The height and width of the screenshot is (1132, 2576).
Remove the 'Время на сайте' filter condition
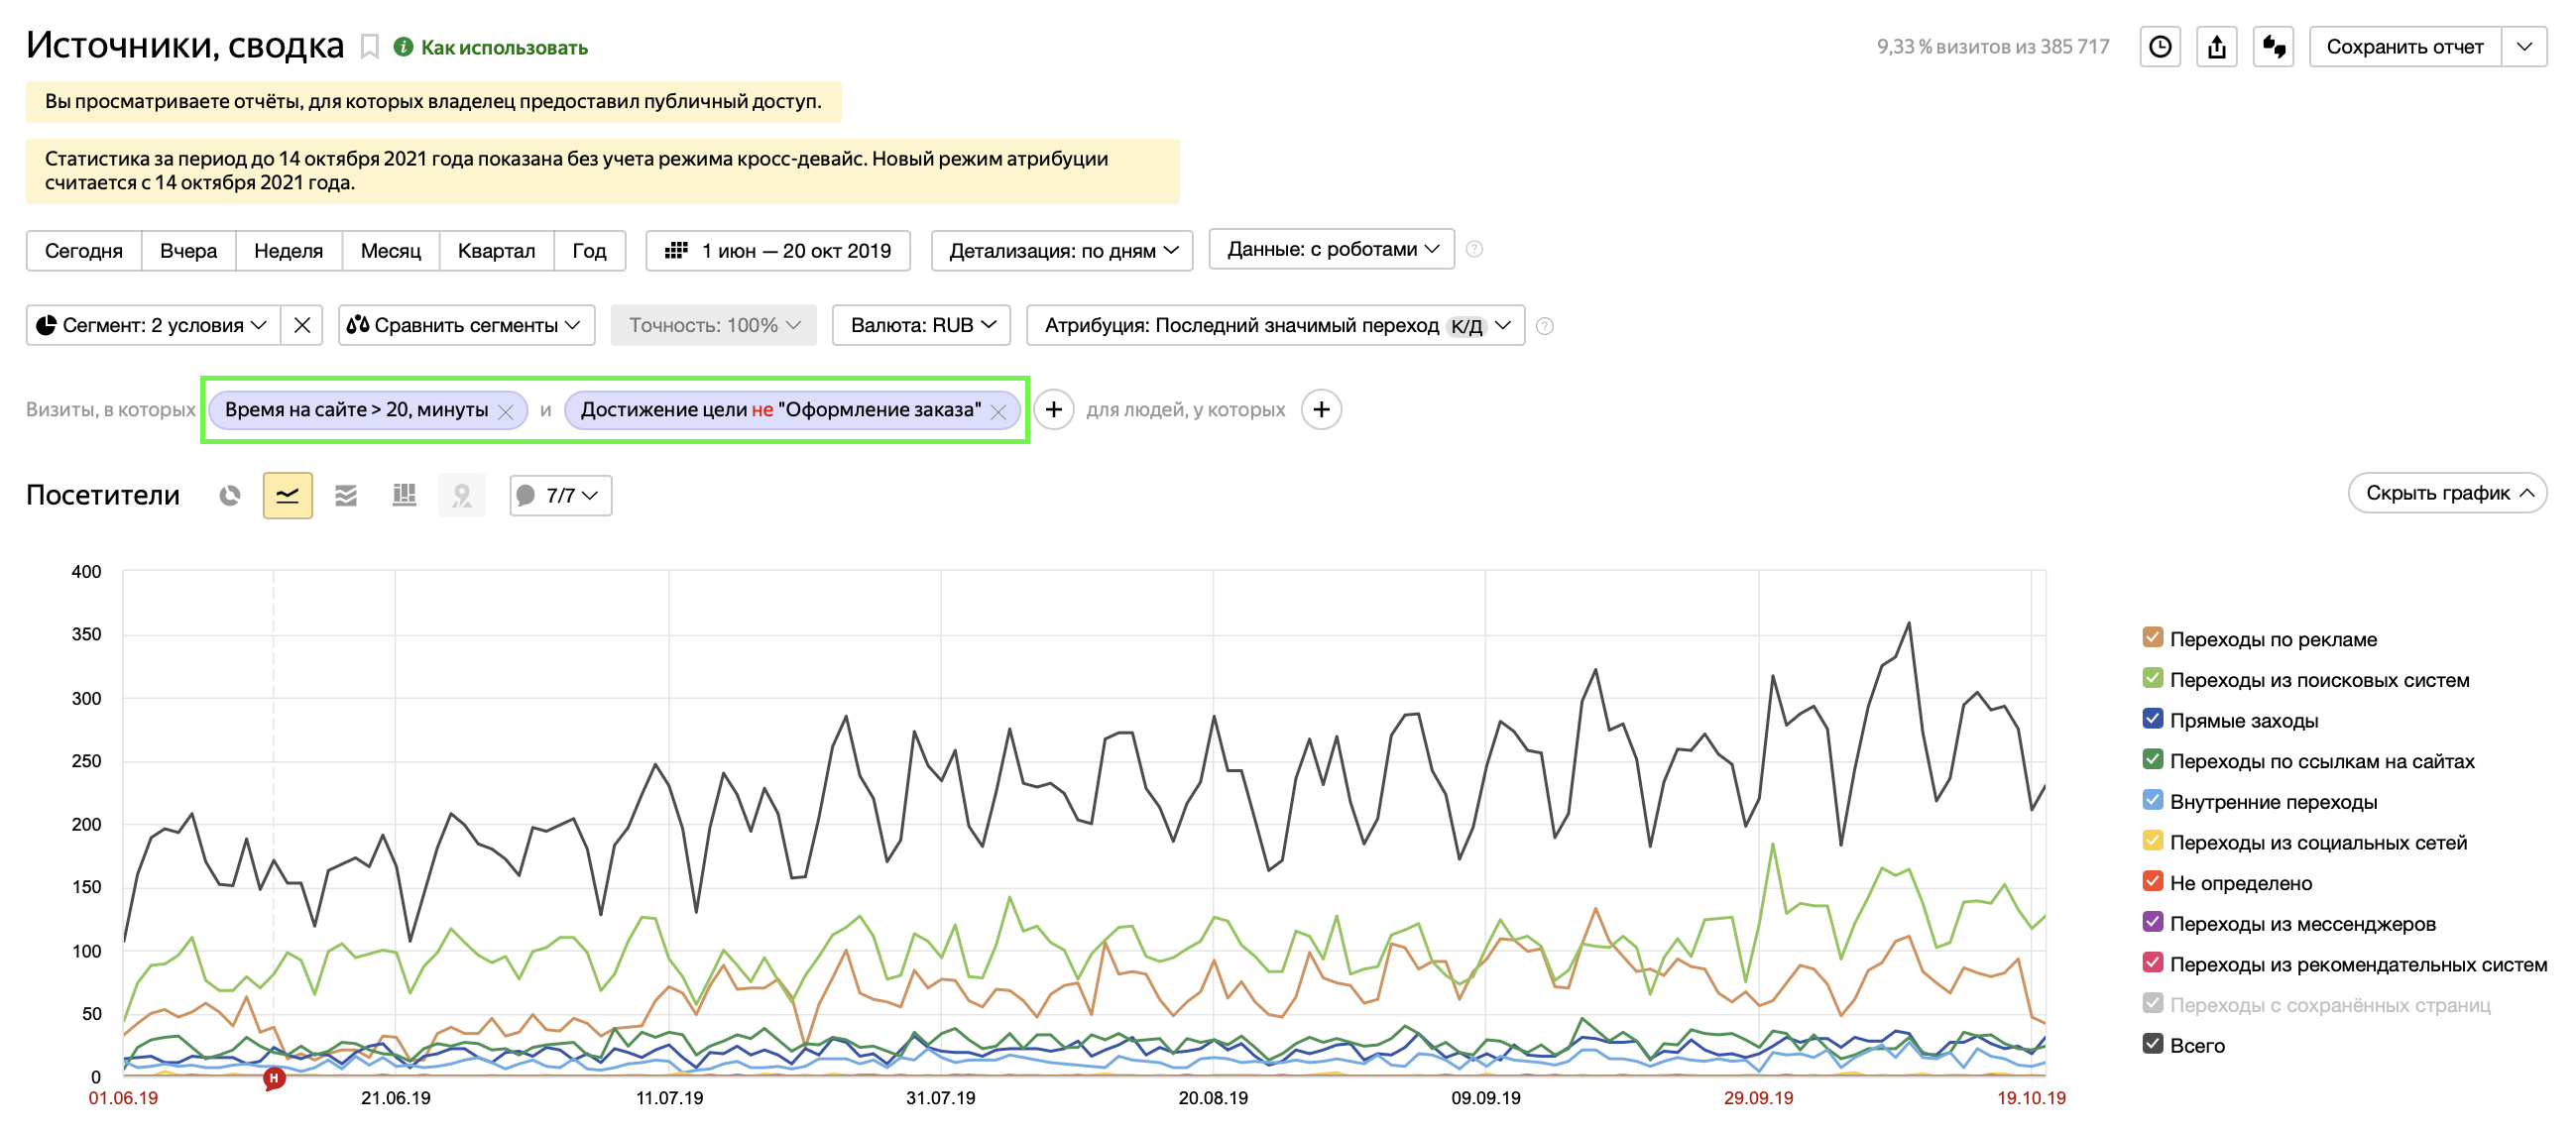pos(506,411)
